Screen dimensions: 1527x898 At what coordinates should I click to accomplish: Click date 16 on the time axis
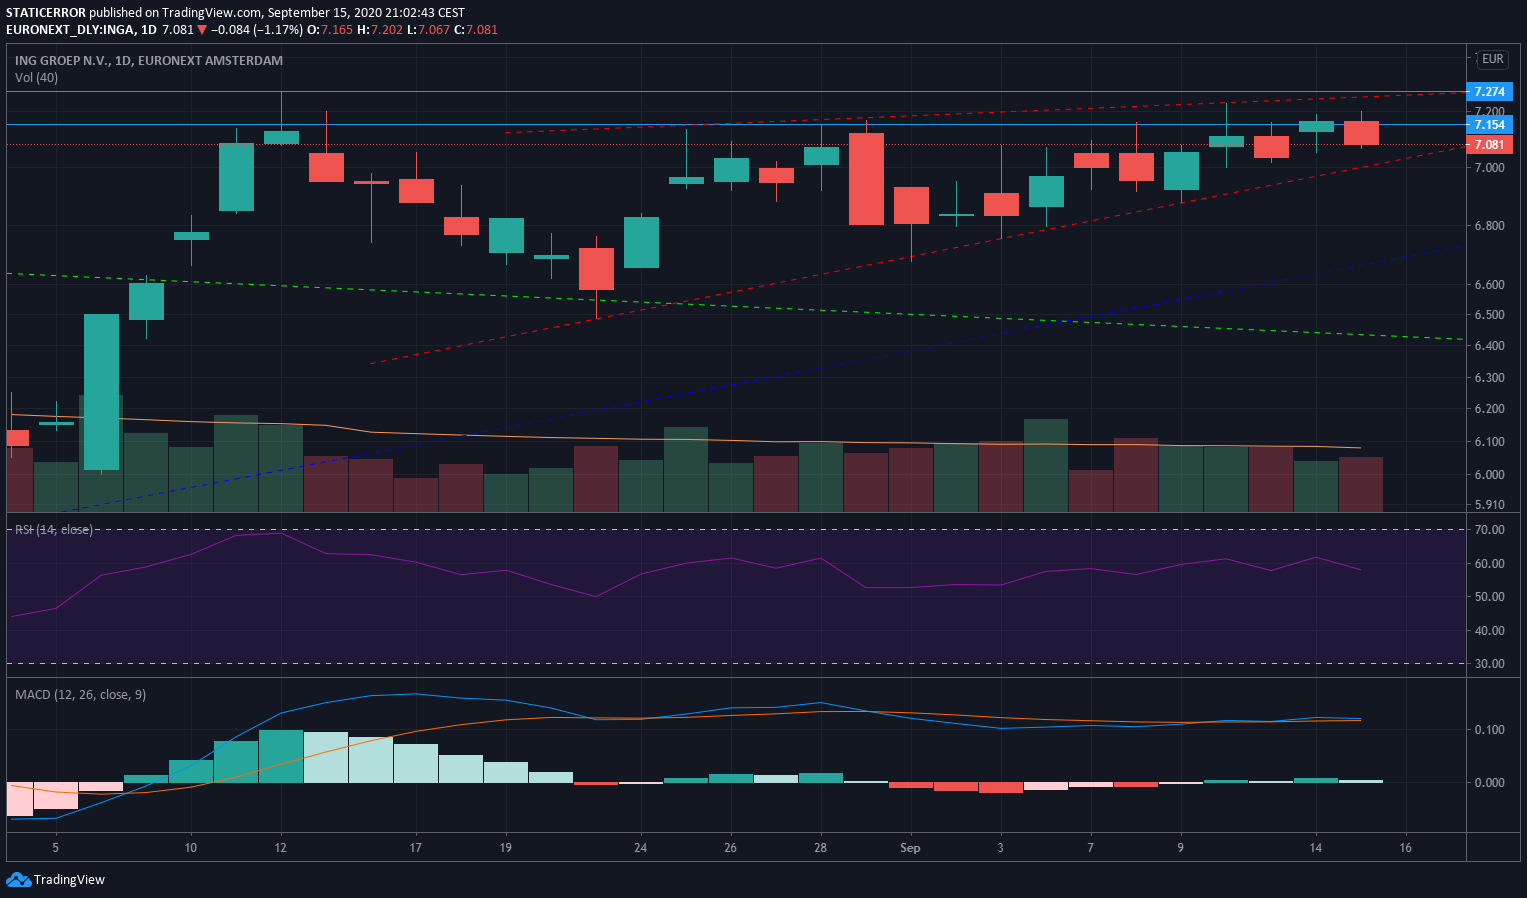[1406, 848]
